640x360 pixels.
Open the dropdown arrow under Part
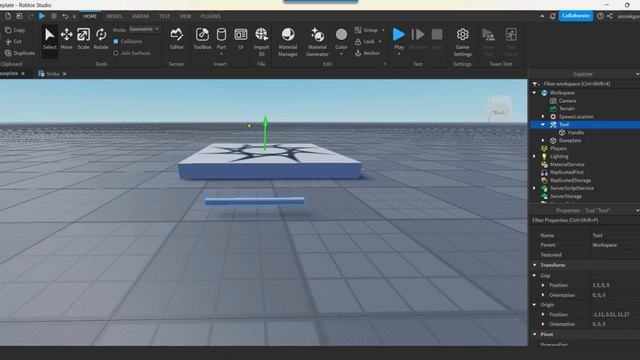(221, 54)
